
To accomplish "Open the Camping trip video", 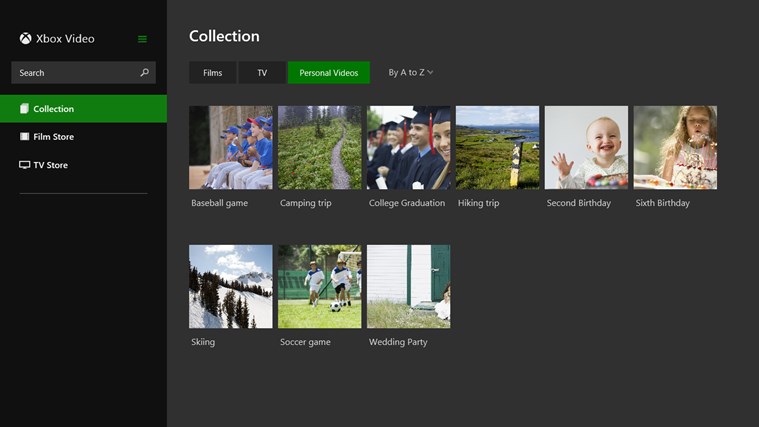I will pos(319,148).
